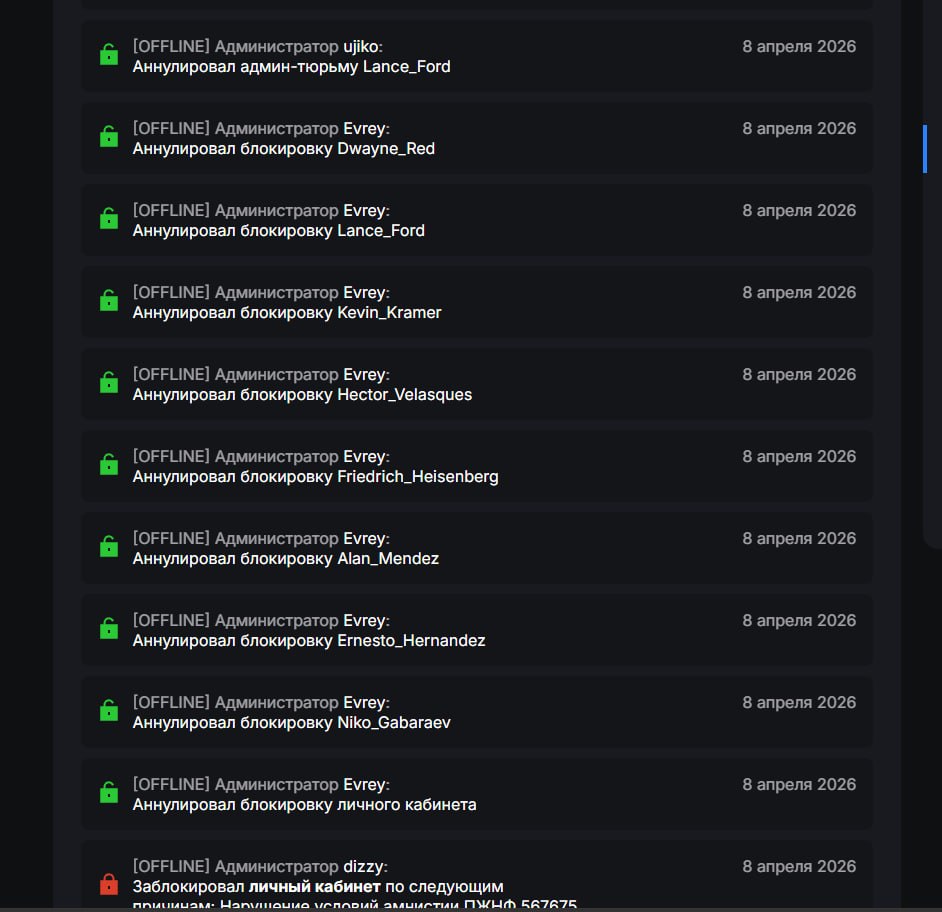Click the Alan_Mendez entry date
This screenshot has width=942, height=912.
click(798, 538)
